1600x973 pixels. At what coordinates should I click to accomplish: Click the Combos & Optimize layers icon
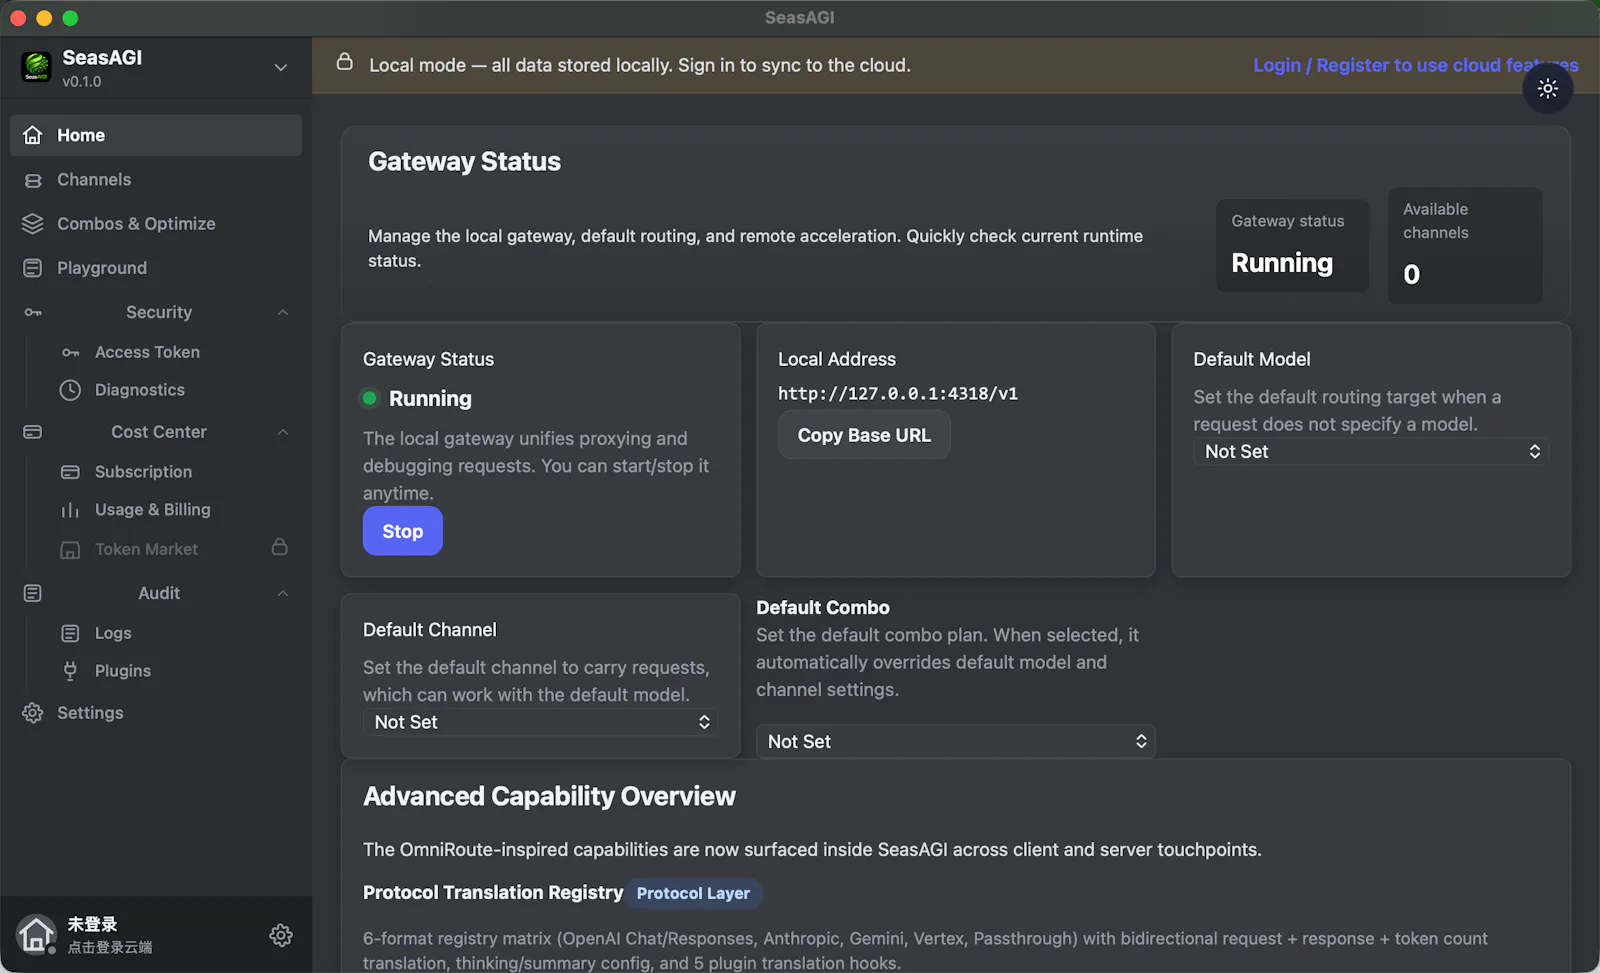click(x=33, y=224)
